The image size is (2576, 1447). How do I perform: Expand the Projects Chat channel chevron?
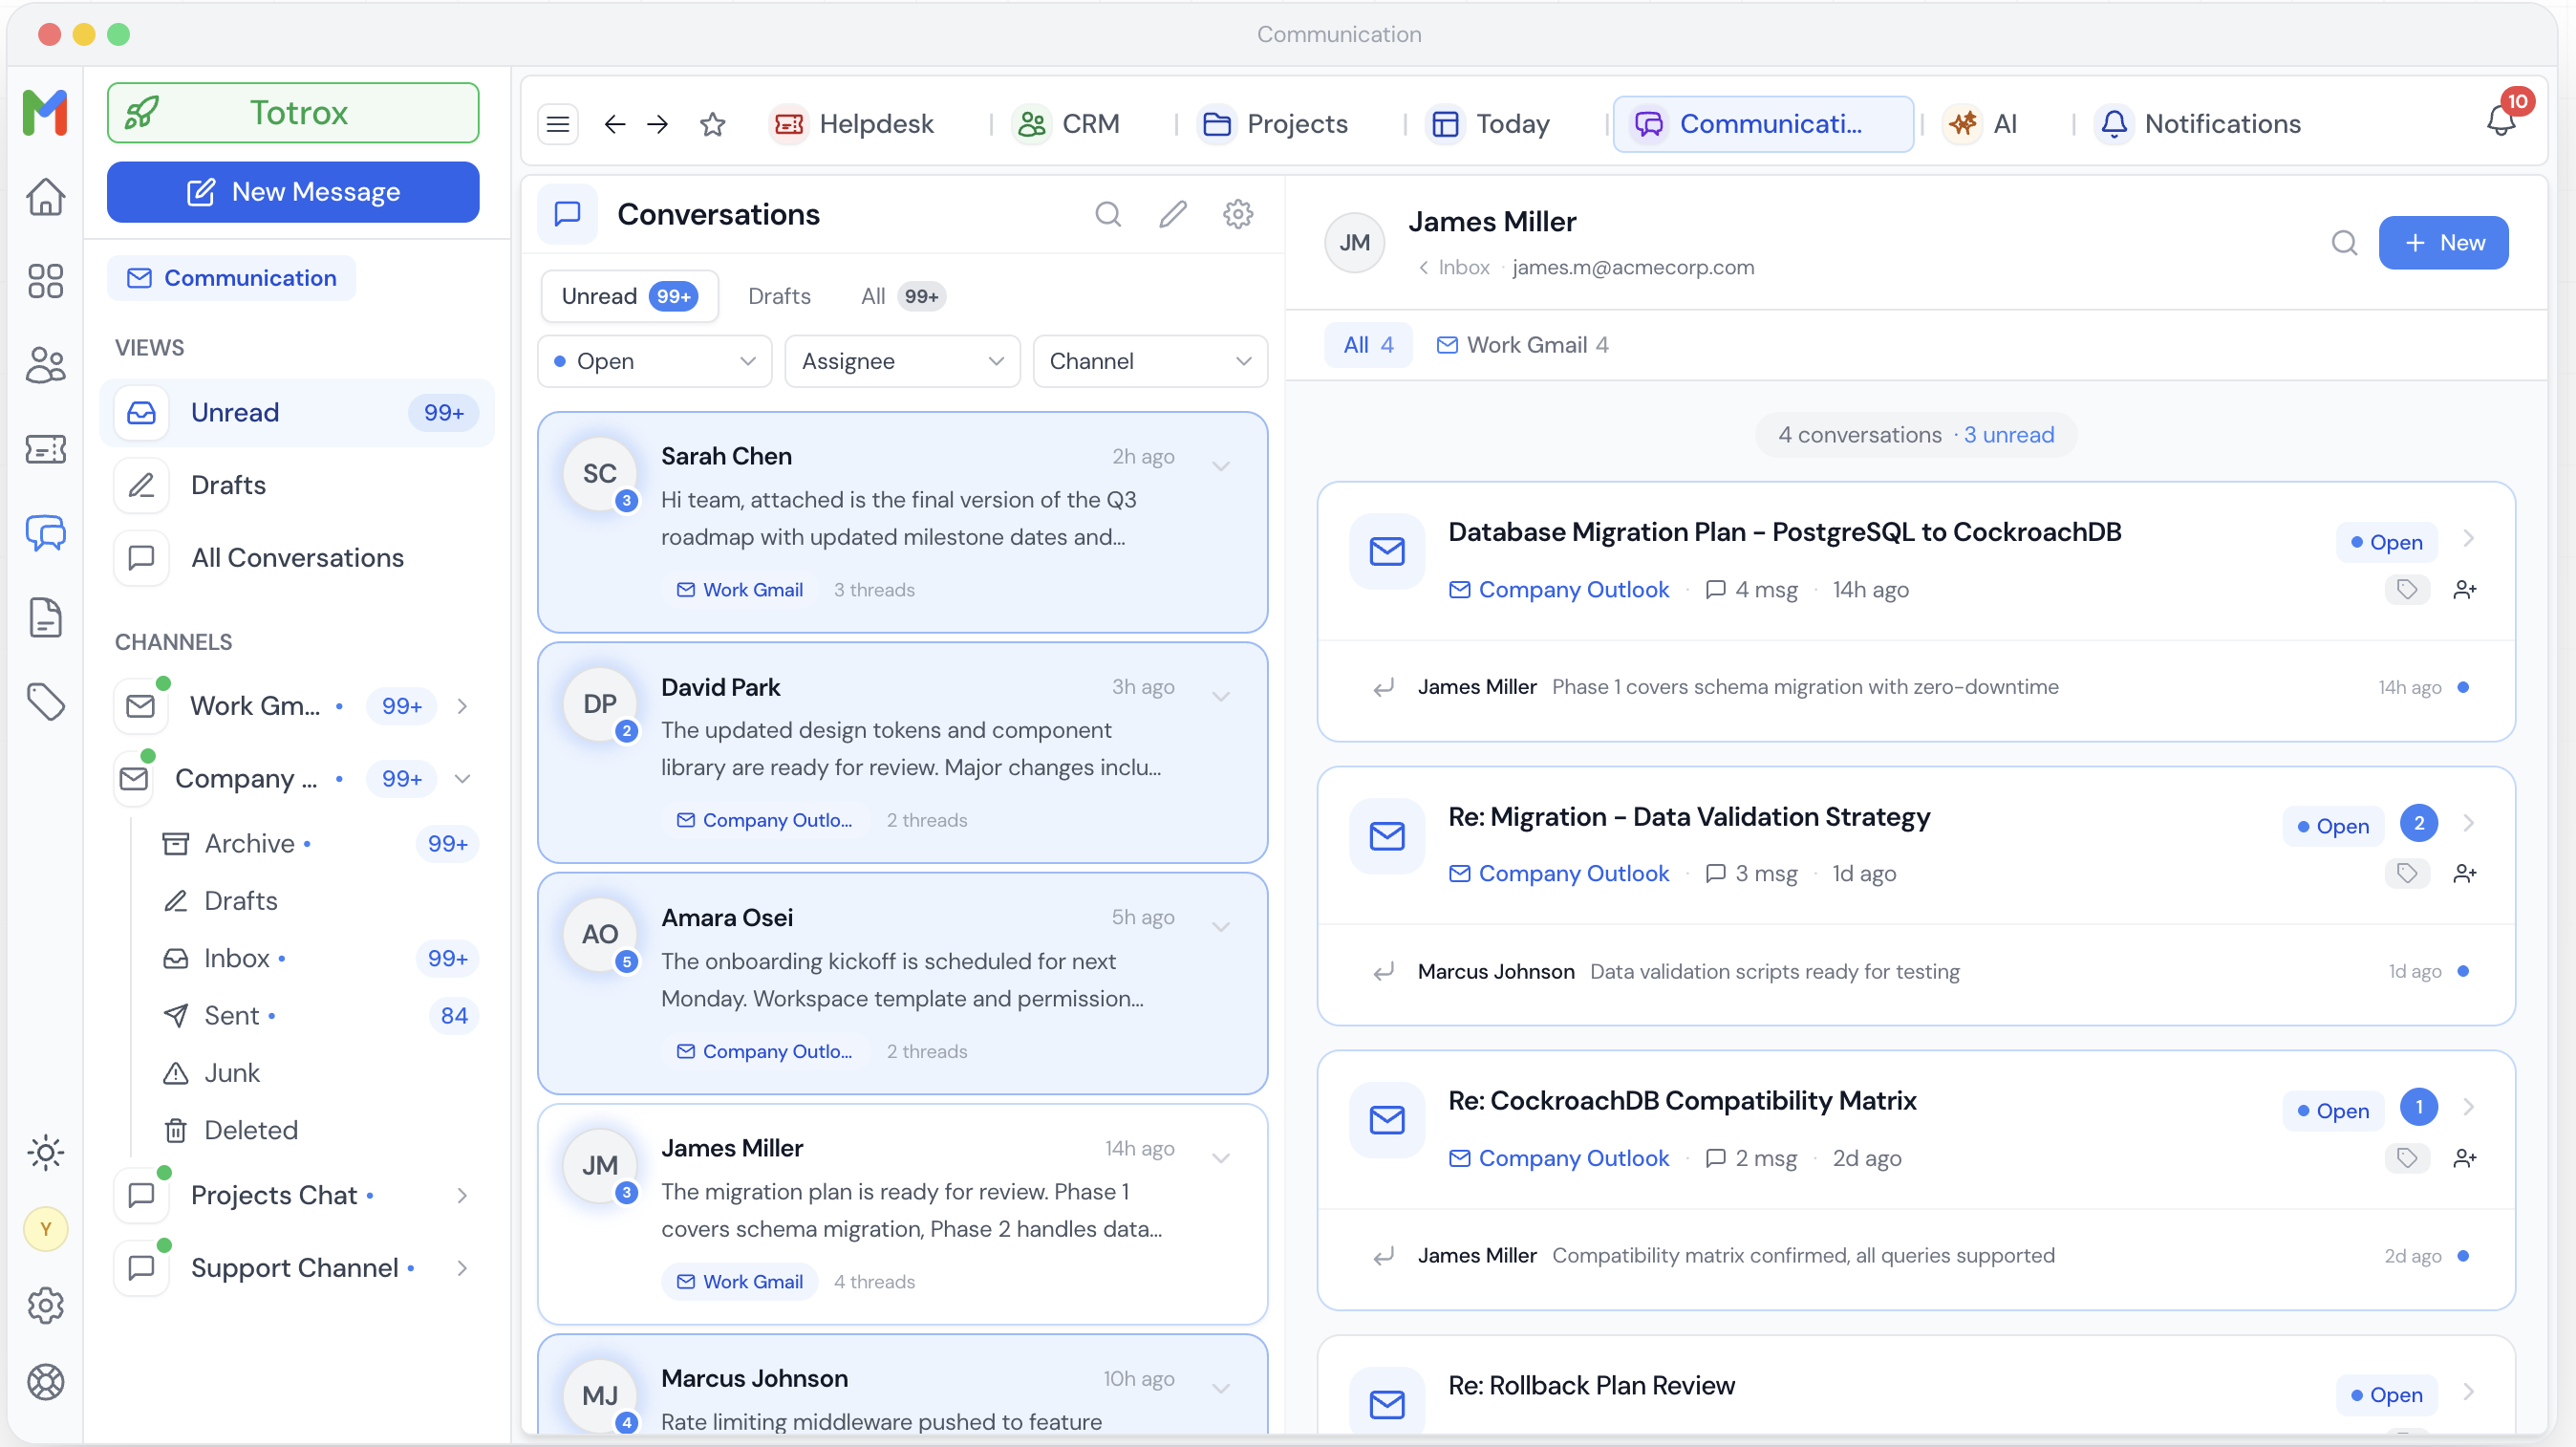pyautogui.click(x=462, y=1195)
